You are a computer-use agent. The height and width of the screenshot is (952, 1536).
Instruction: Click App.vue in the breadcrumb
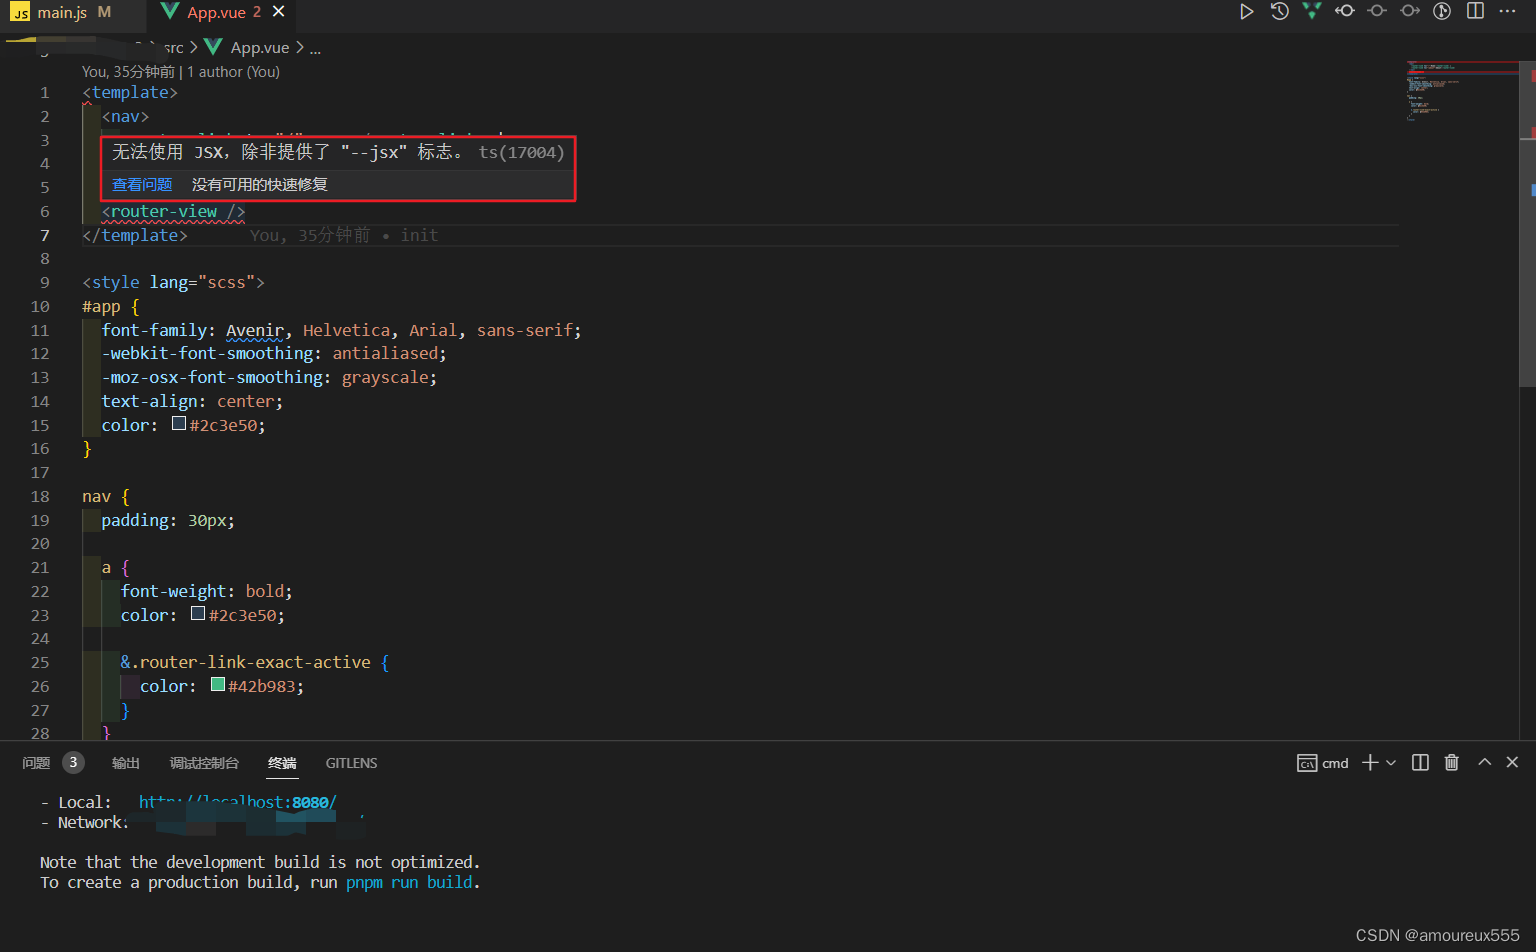click(x=260, y=48)
